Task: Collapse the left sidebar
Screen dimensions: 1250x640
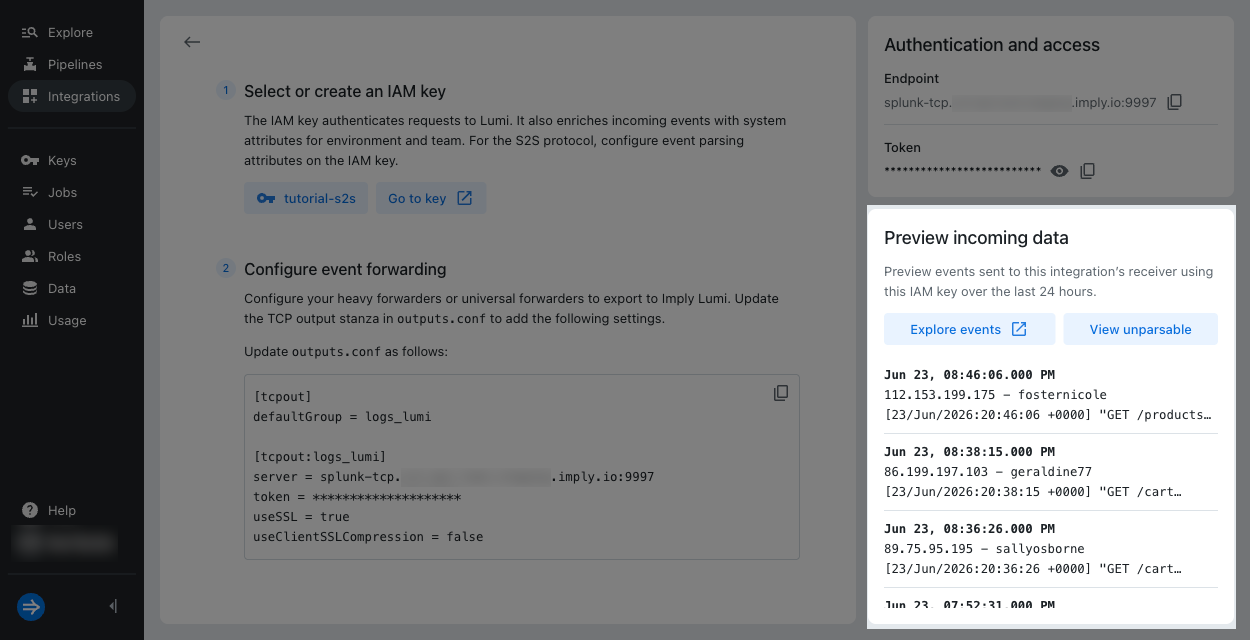Action: (x=113, y=606)
